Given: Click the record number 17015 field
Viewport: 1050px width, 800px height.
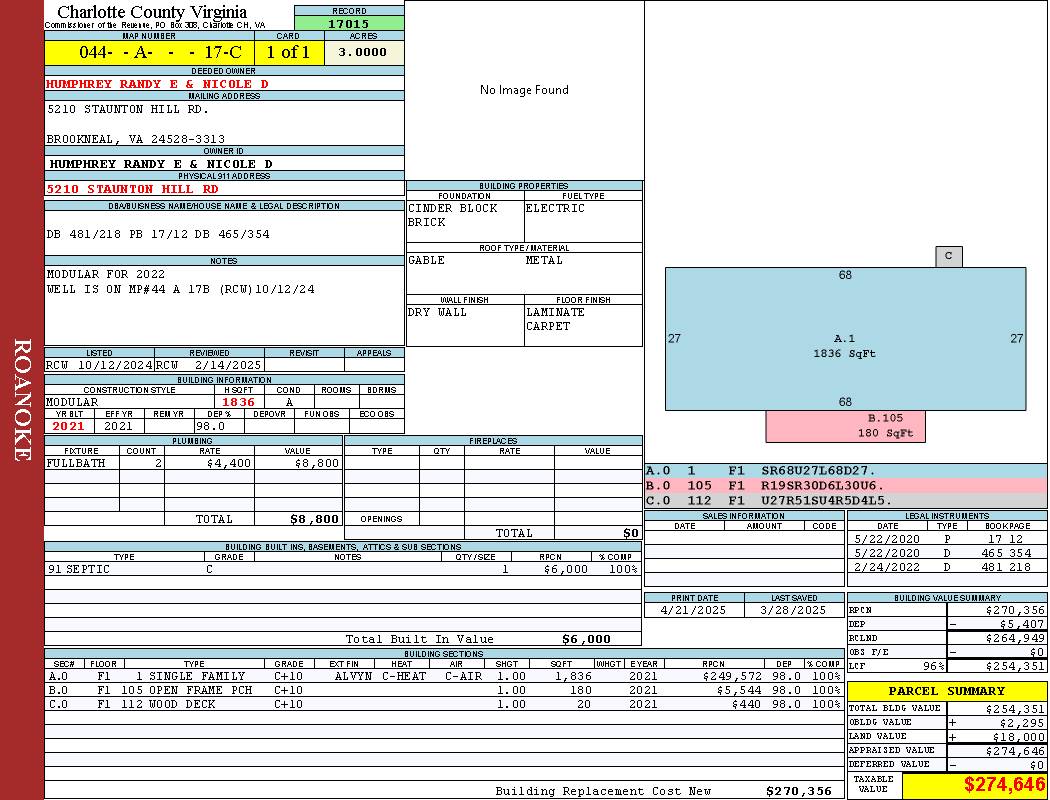Looking at the screenshot, I should 349,23.
